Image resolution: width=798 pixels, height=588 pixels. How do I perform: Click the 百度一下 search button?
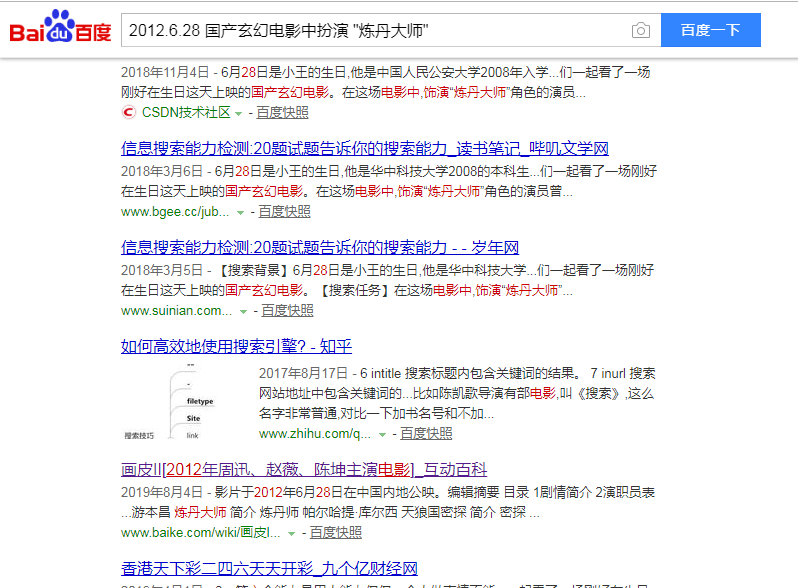click(710, 30)
